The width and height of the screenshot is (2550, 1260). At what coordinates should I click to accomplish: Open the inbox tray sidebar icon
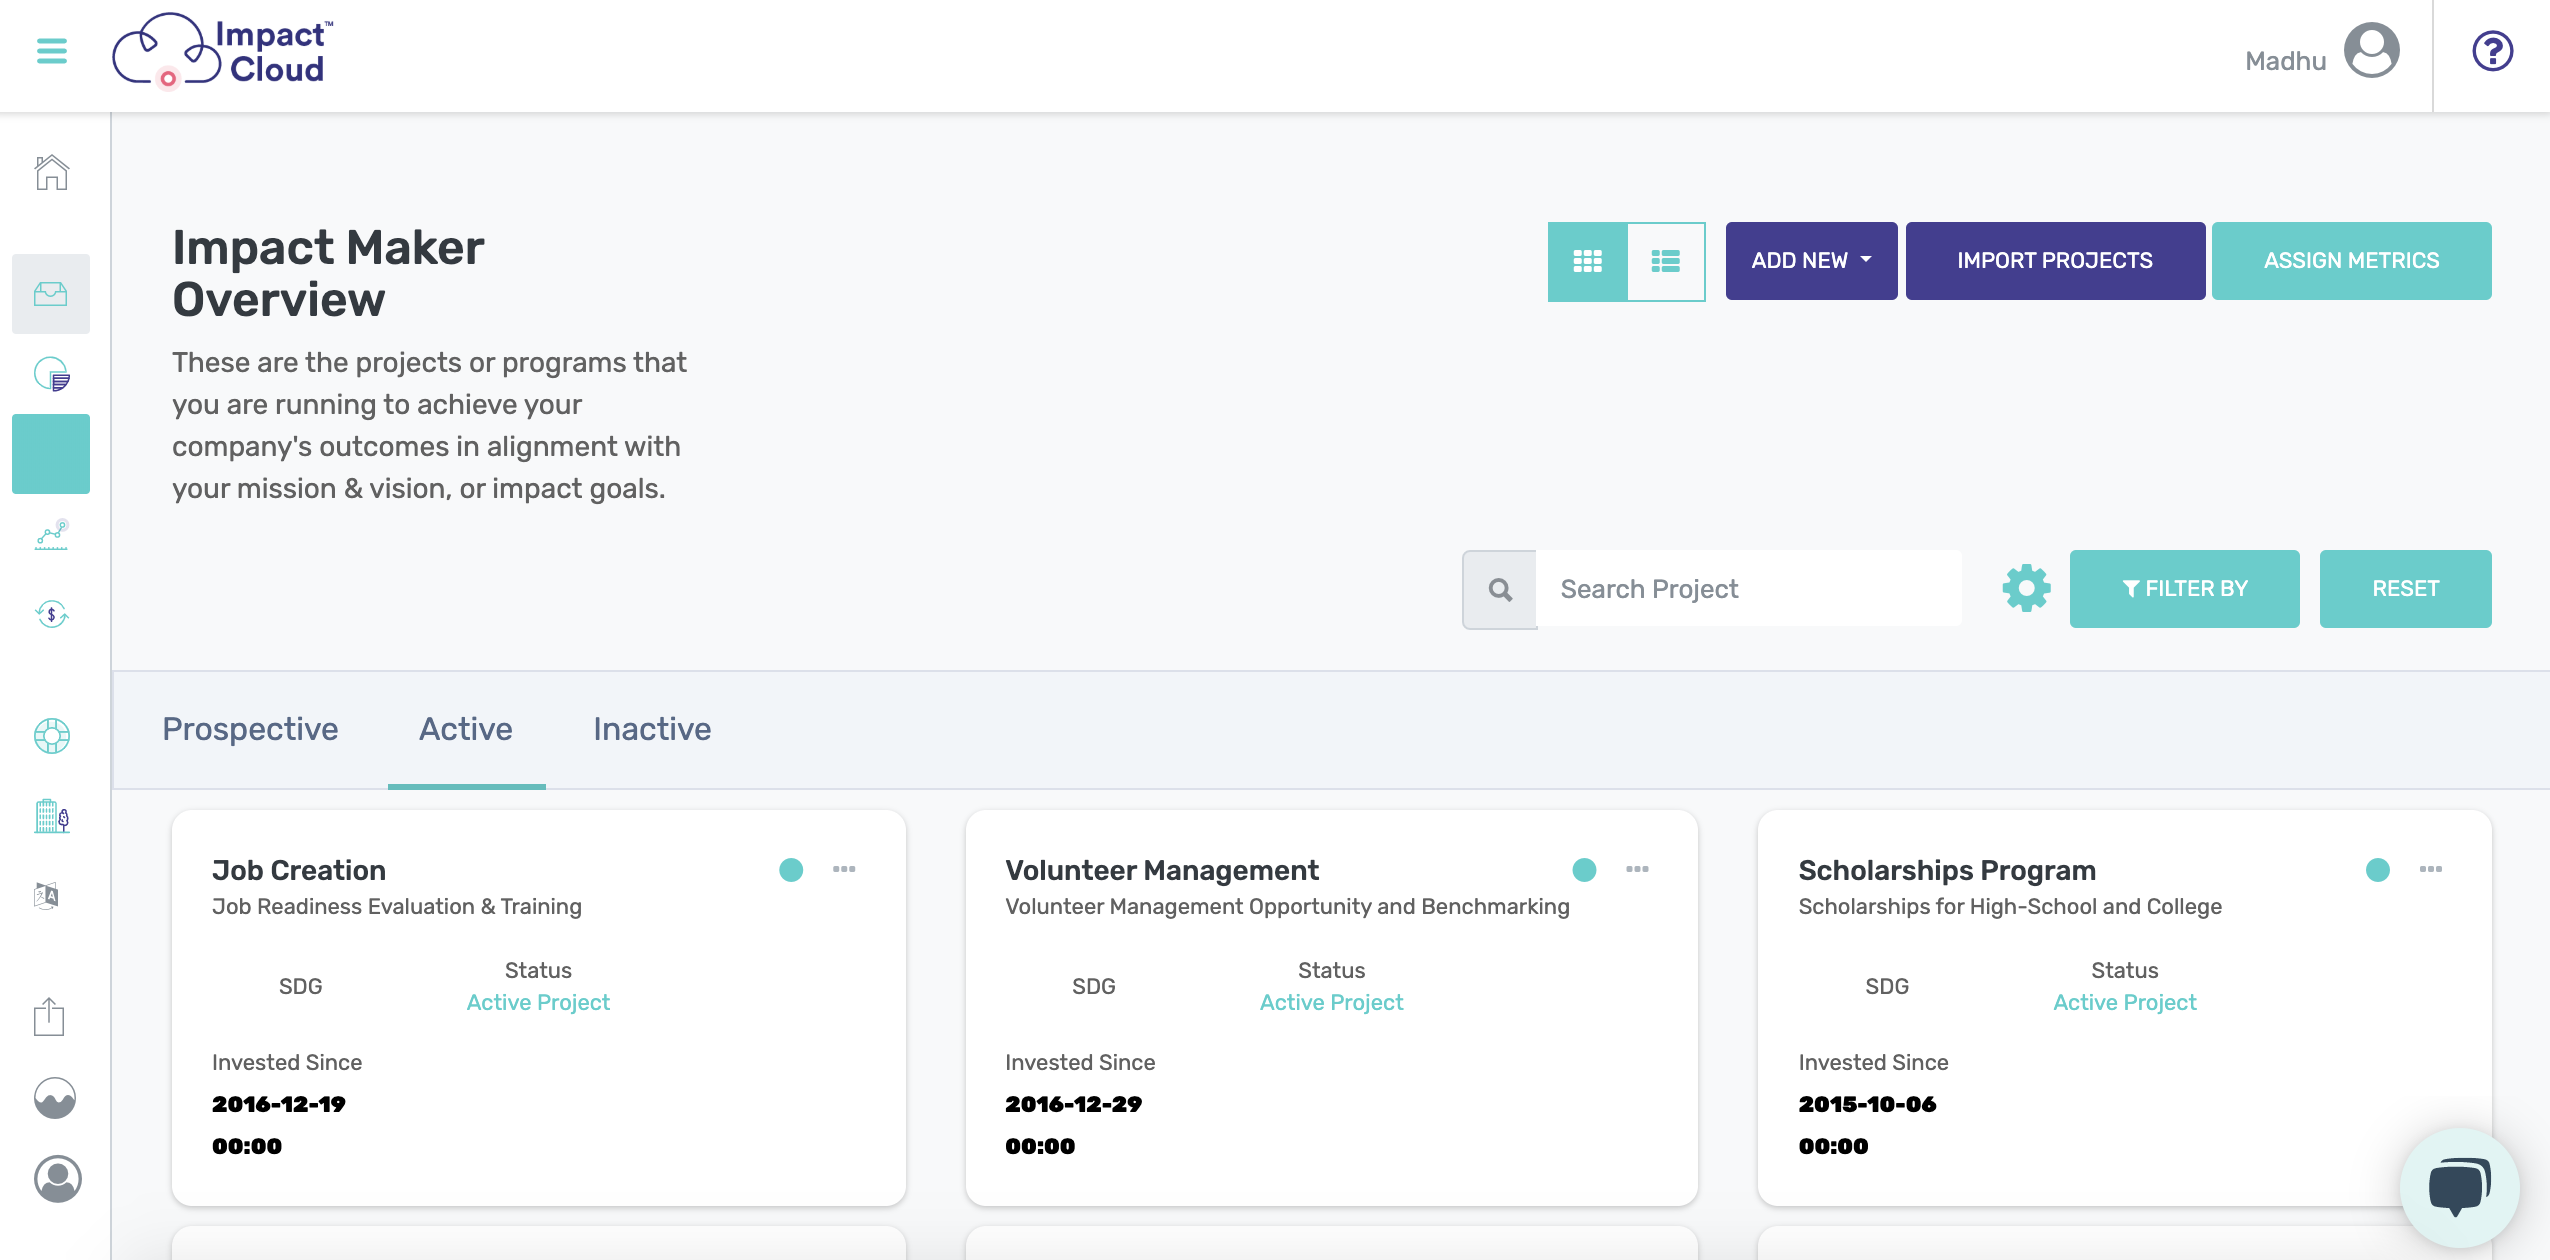[51, 294]
